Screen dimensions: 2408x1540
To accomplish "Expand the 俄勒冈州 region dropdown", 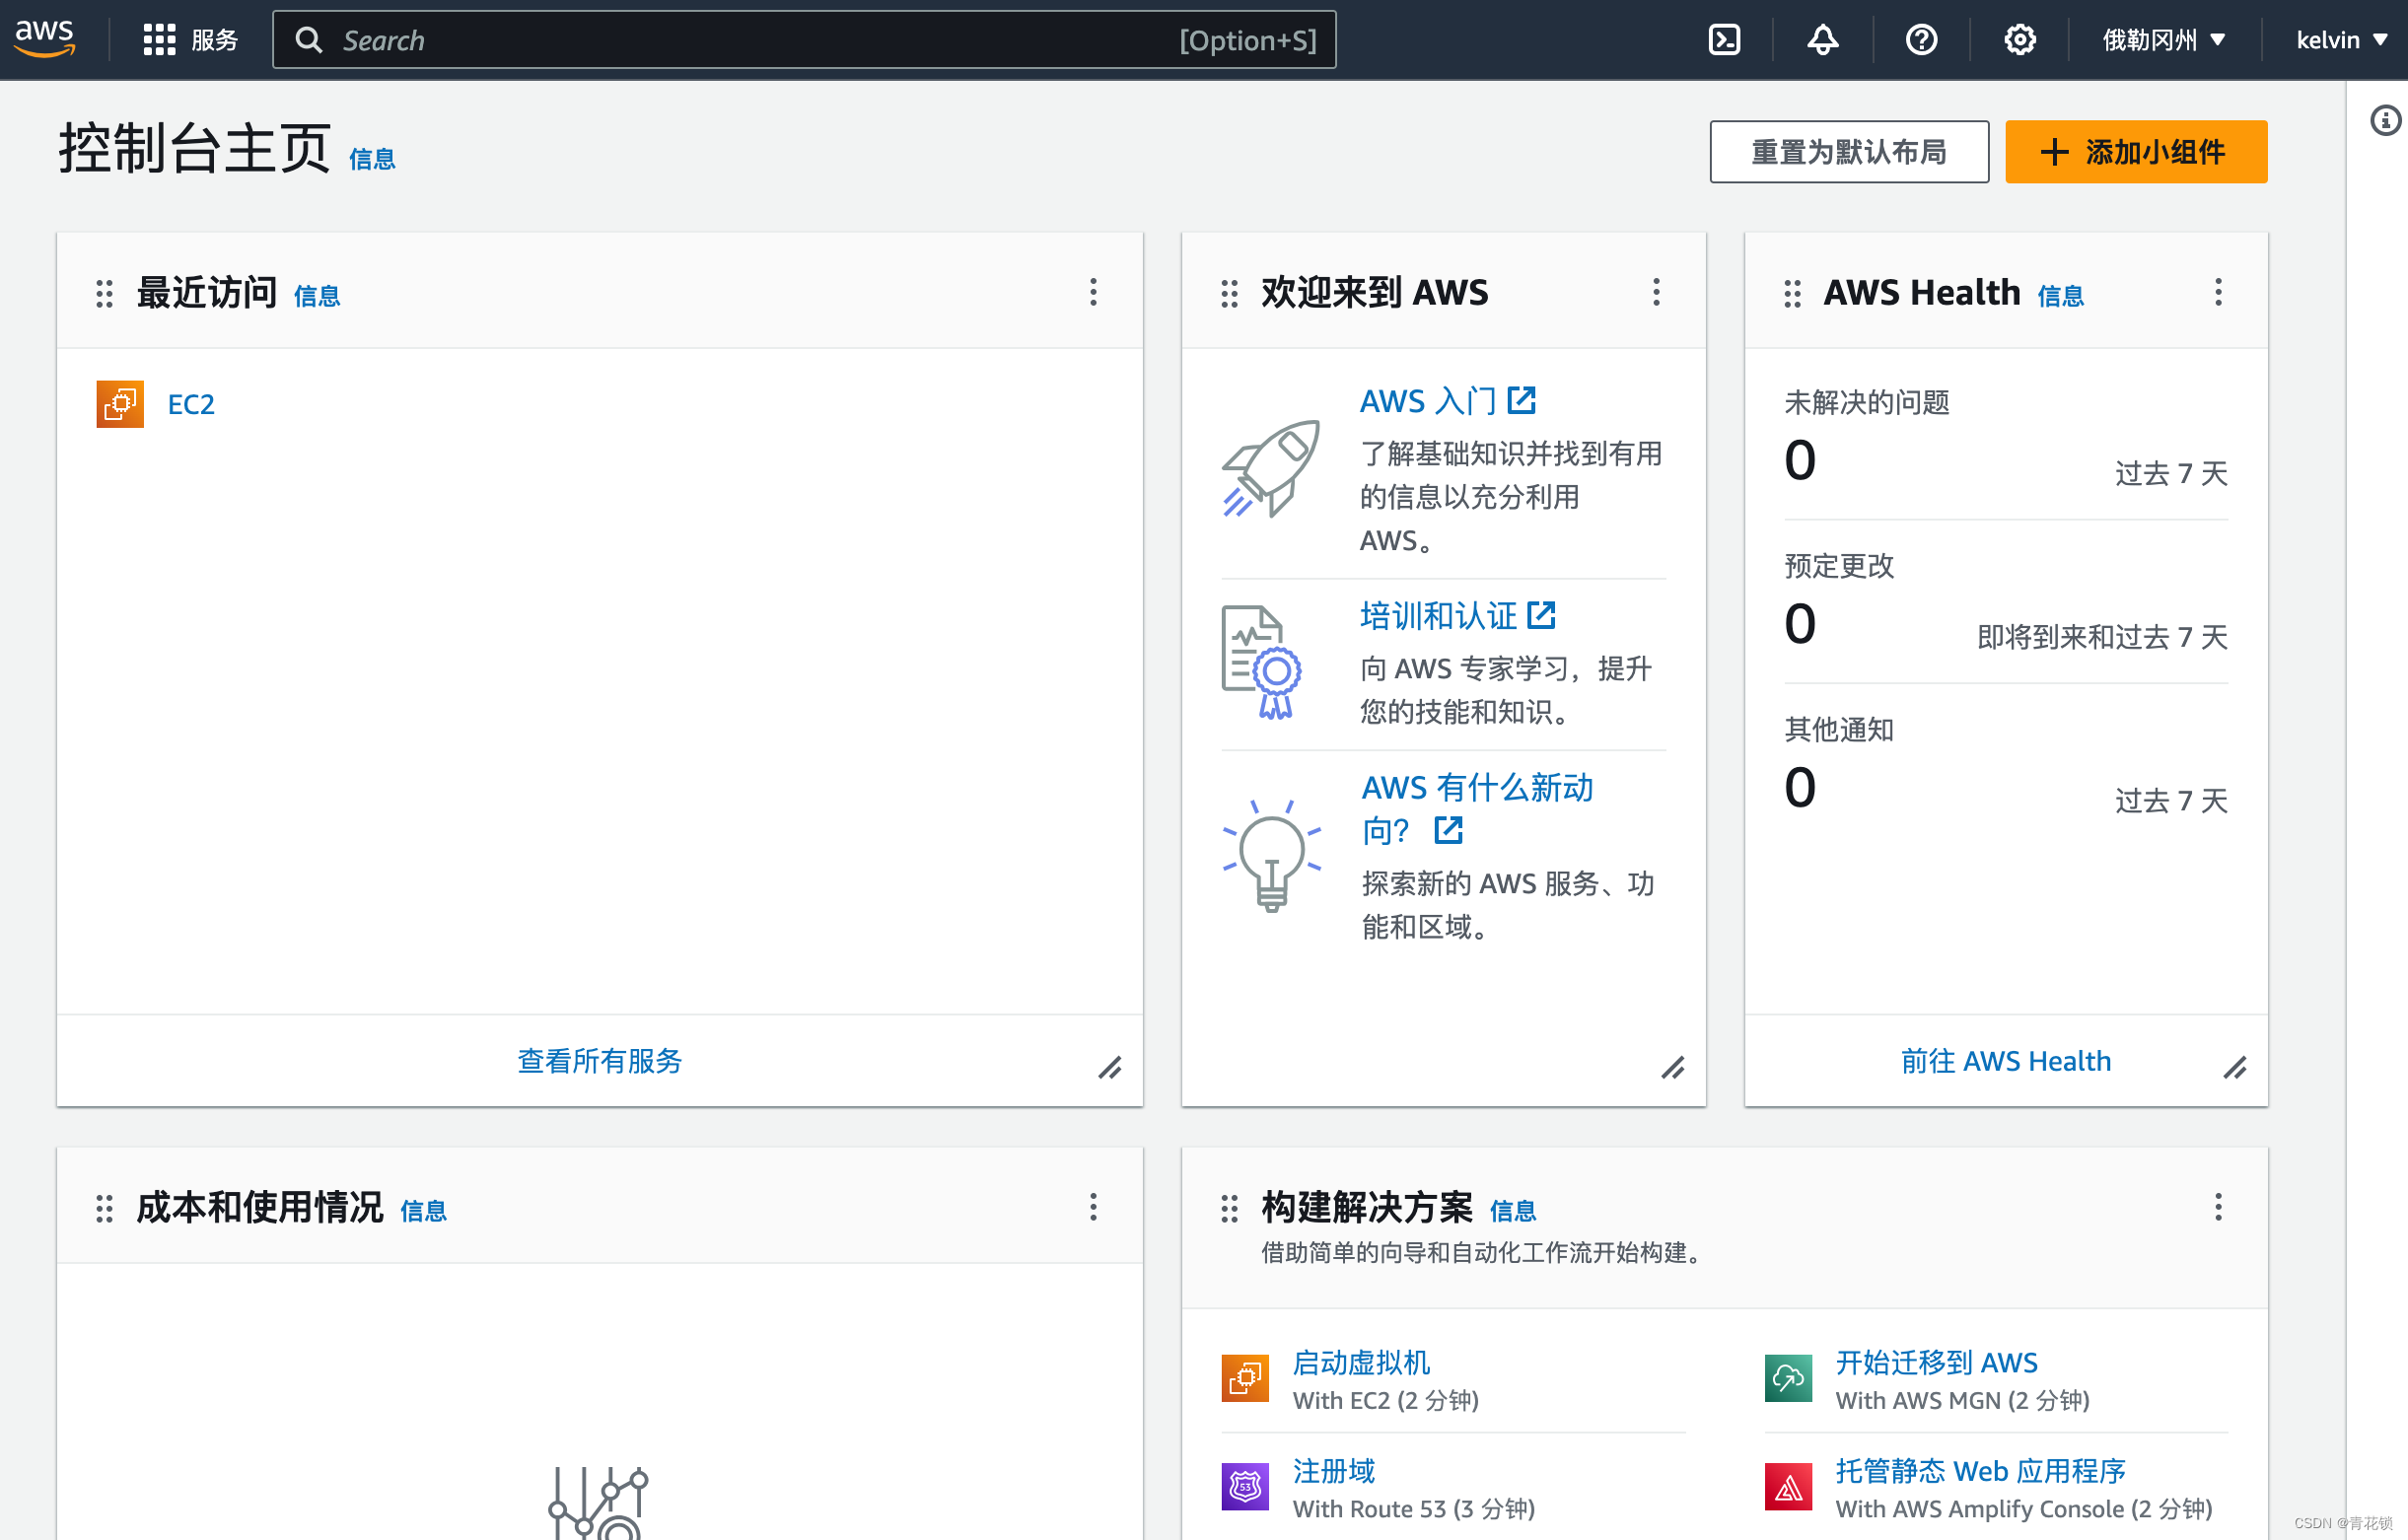I will [x=2164, y=40].
